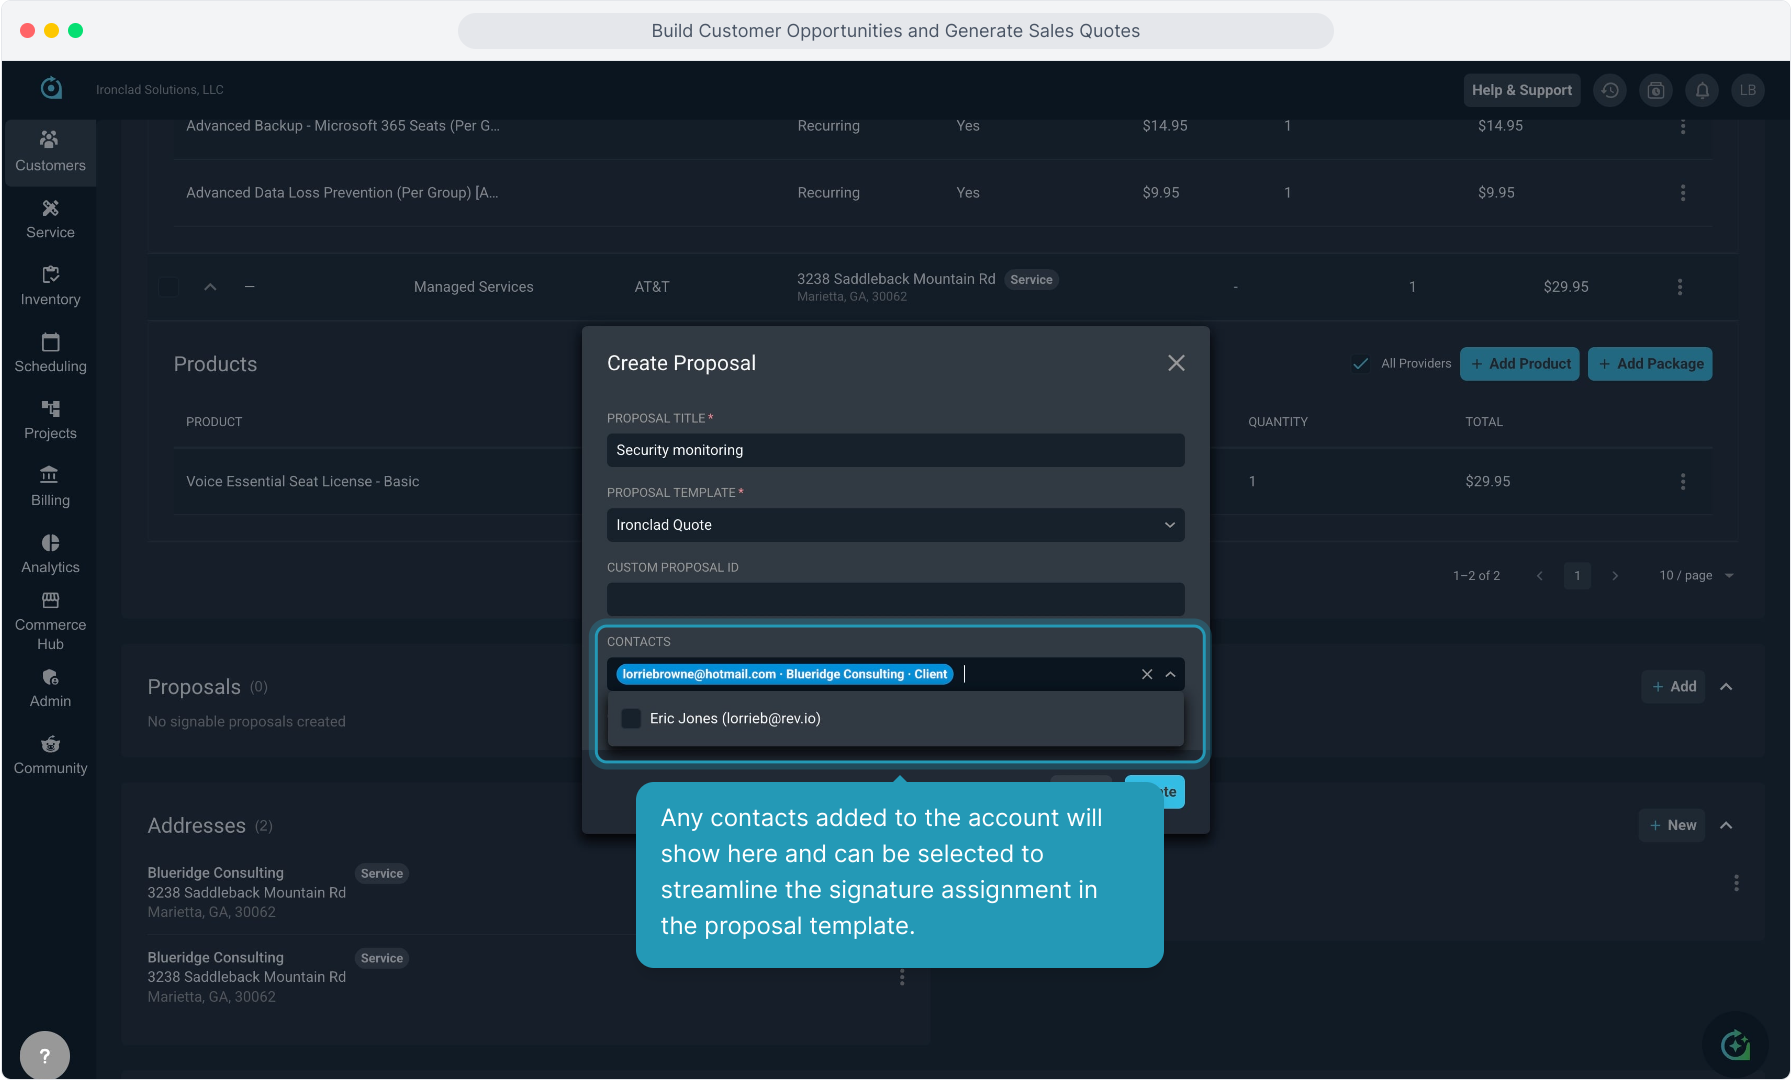Collapse the Proposals section chevron

pos(1726,687)
